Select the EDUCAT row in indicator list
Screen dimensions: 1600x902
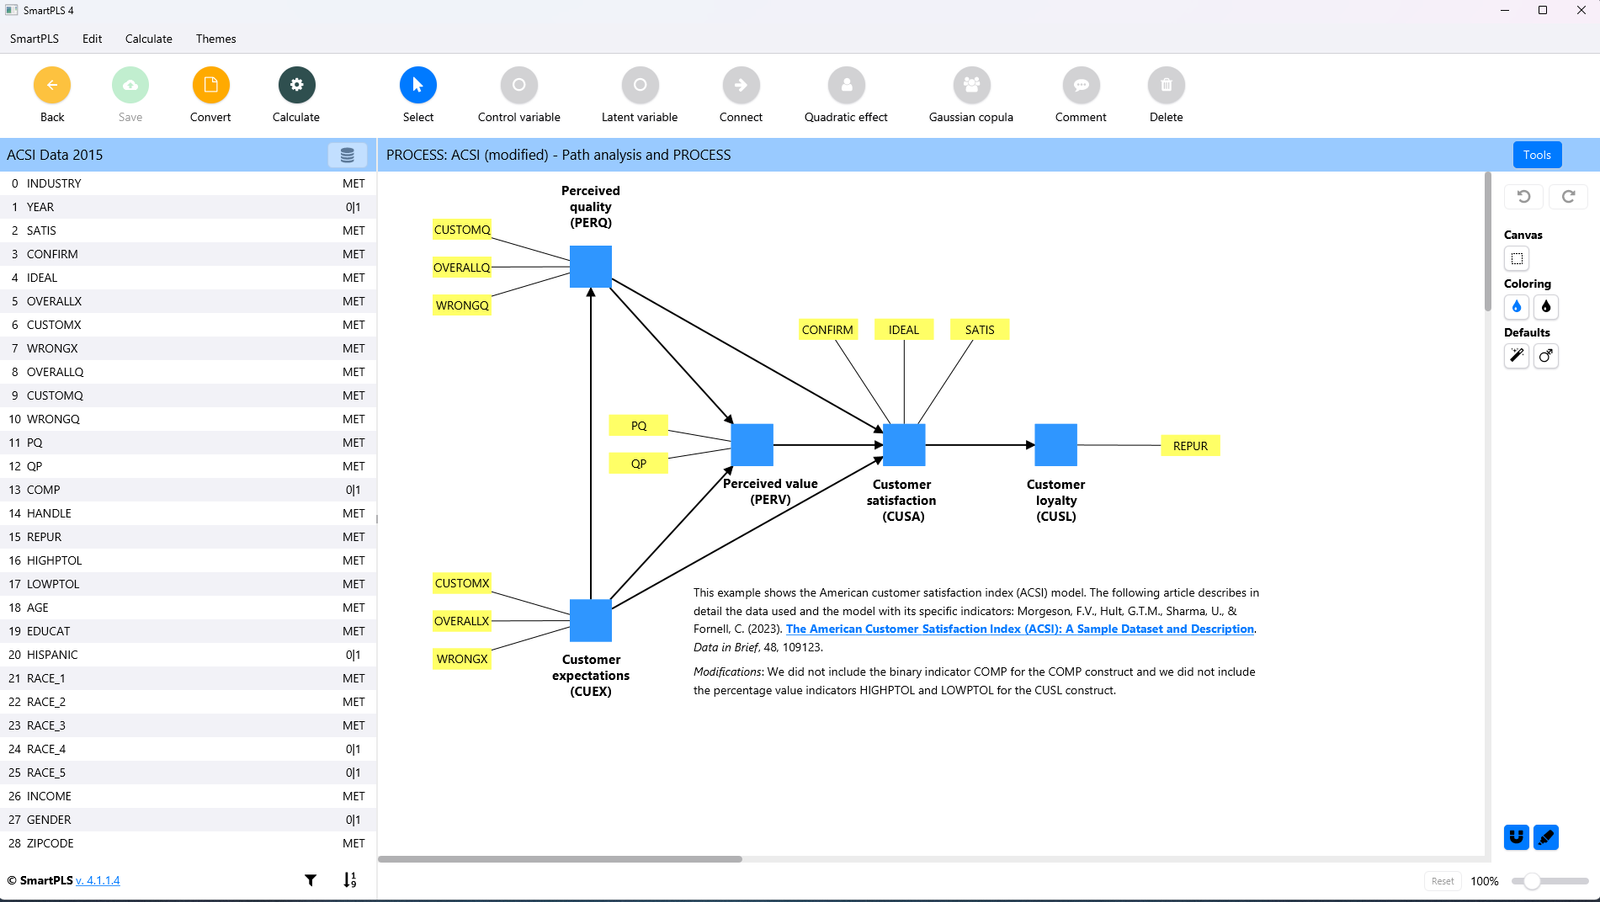pyautogui.click(x=188, y=631)
